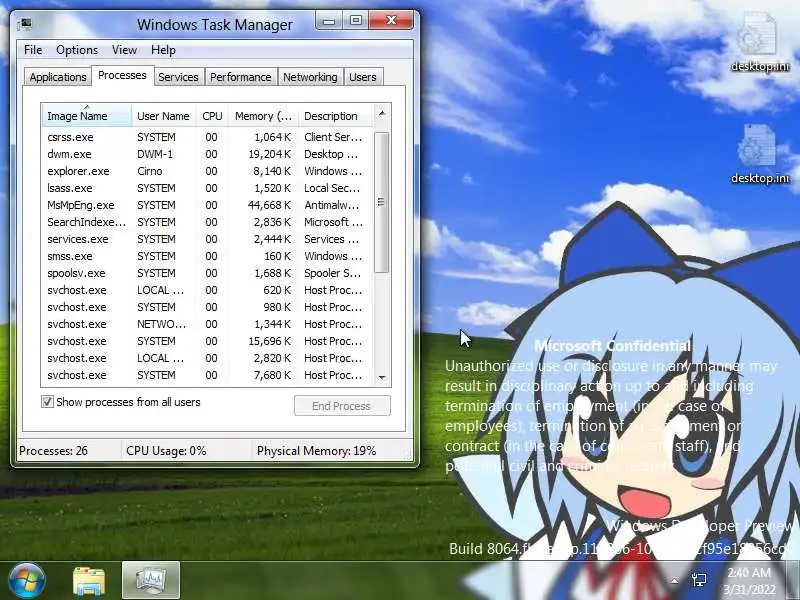Click the 44,668 K memory value
Image resolution: width=800 pixels, height=600 pixels.
tap(269, 205)
